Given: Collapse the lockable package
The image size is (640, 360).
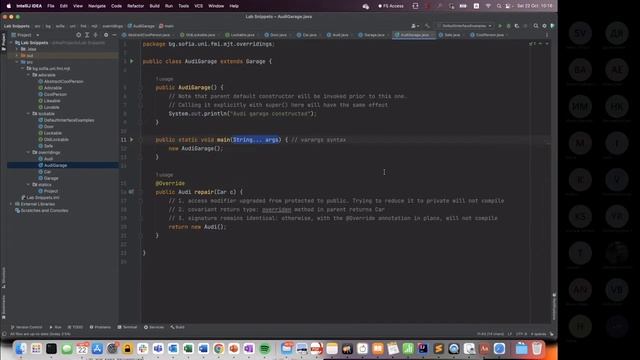Looking at the screenshot, I should [x=29, y=113].
